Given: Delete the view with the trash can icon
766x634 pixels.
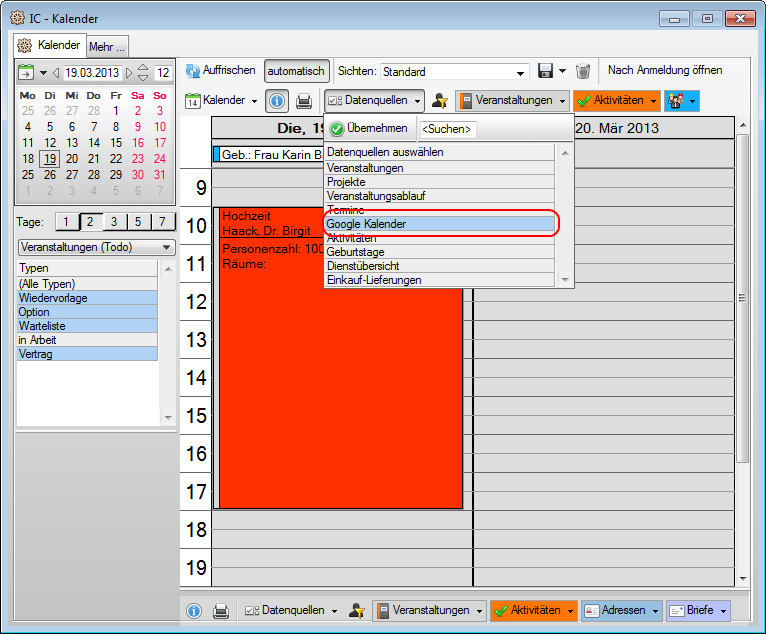Looking at the screenshot, I should [x=582, y=71].
